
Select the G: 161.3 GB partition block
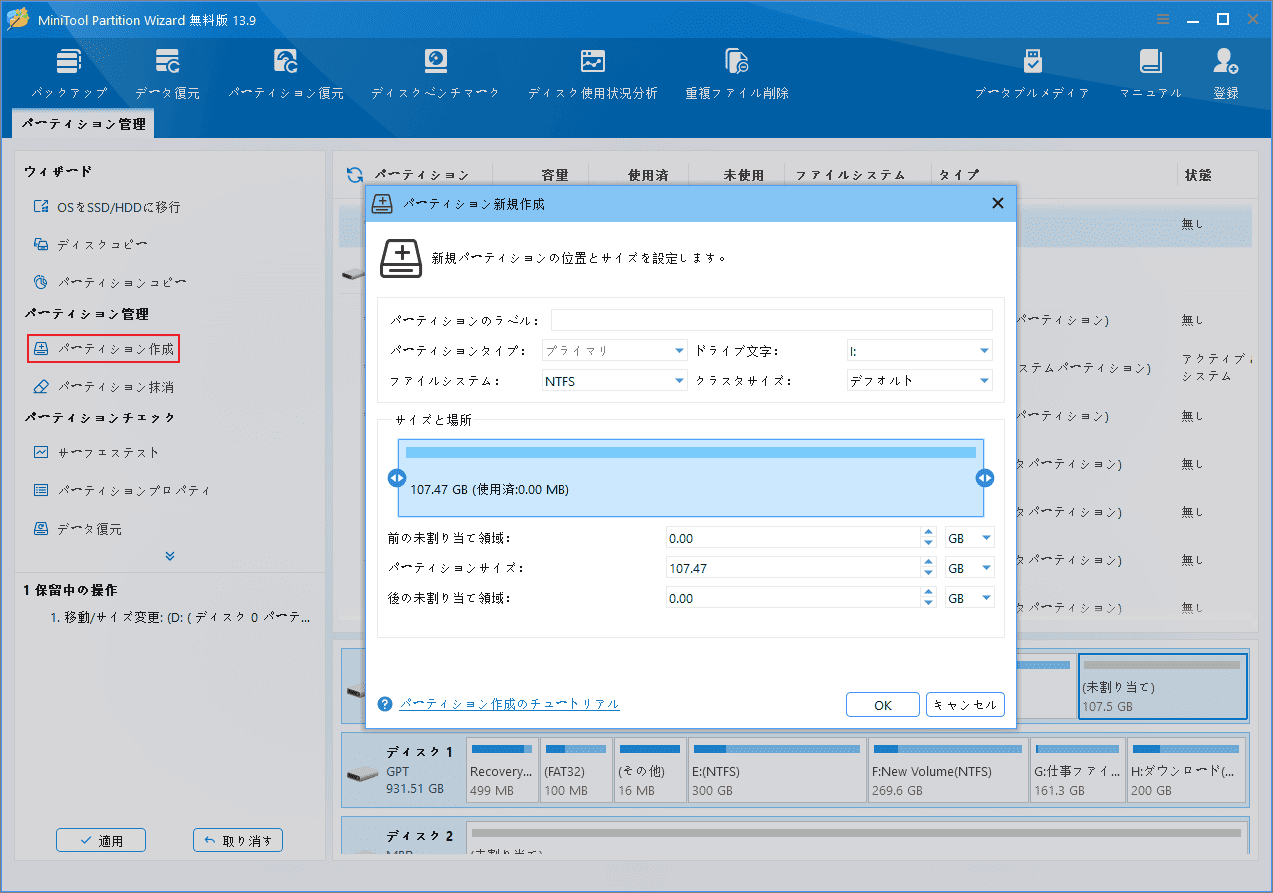click(x=1077, y=770)
